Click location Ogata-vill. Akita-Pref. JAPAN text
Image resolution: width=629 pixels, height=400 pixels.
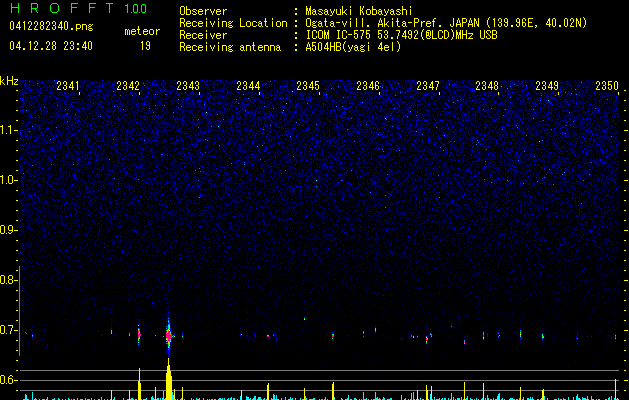pyautogui.click(x=446, y=23)
